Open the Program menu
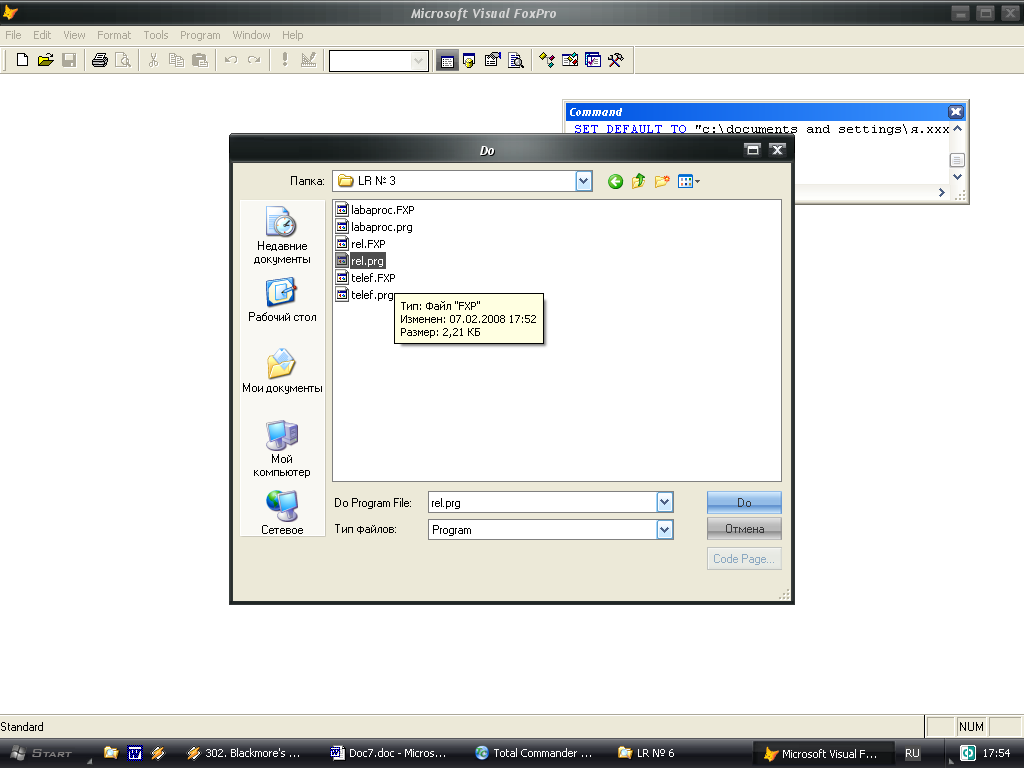This screenshot has width=1024, height=768. 200,35
